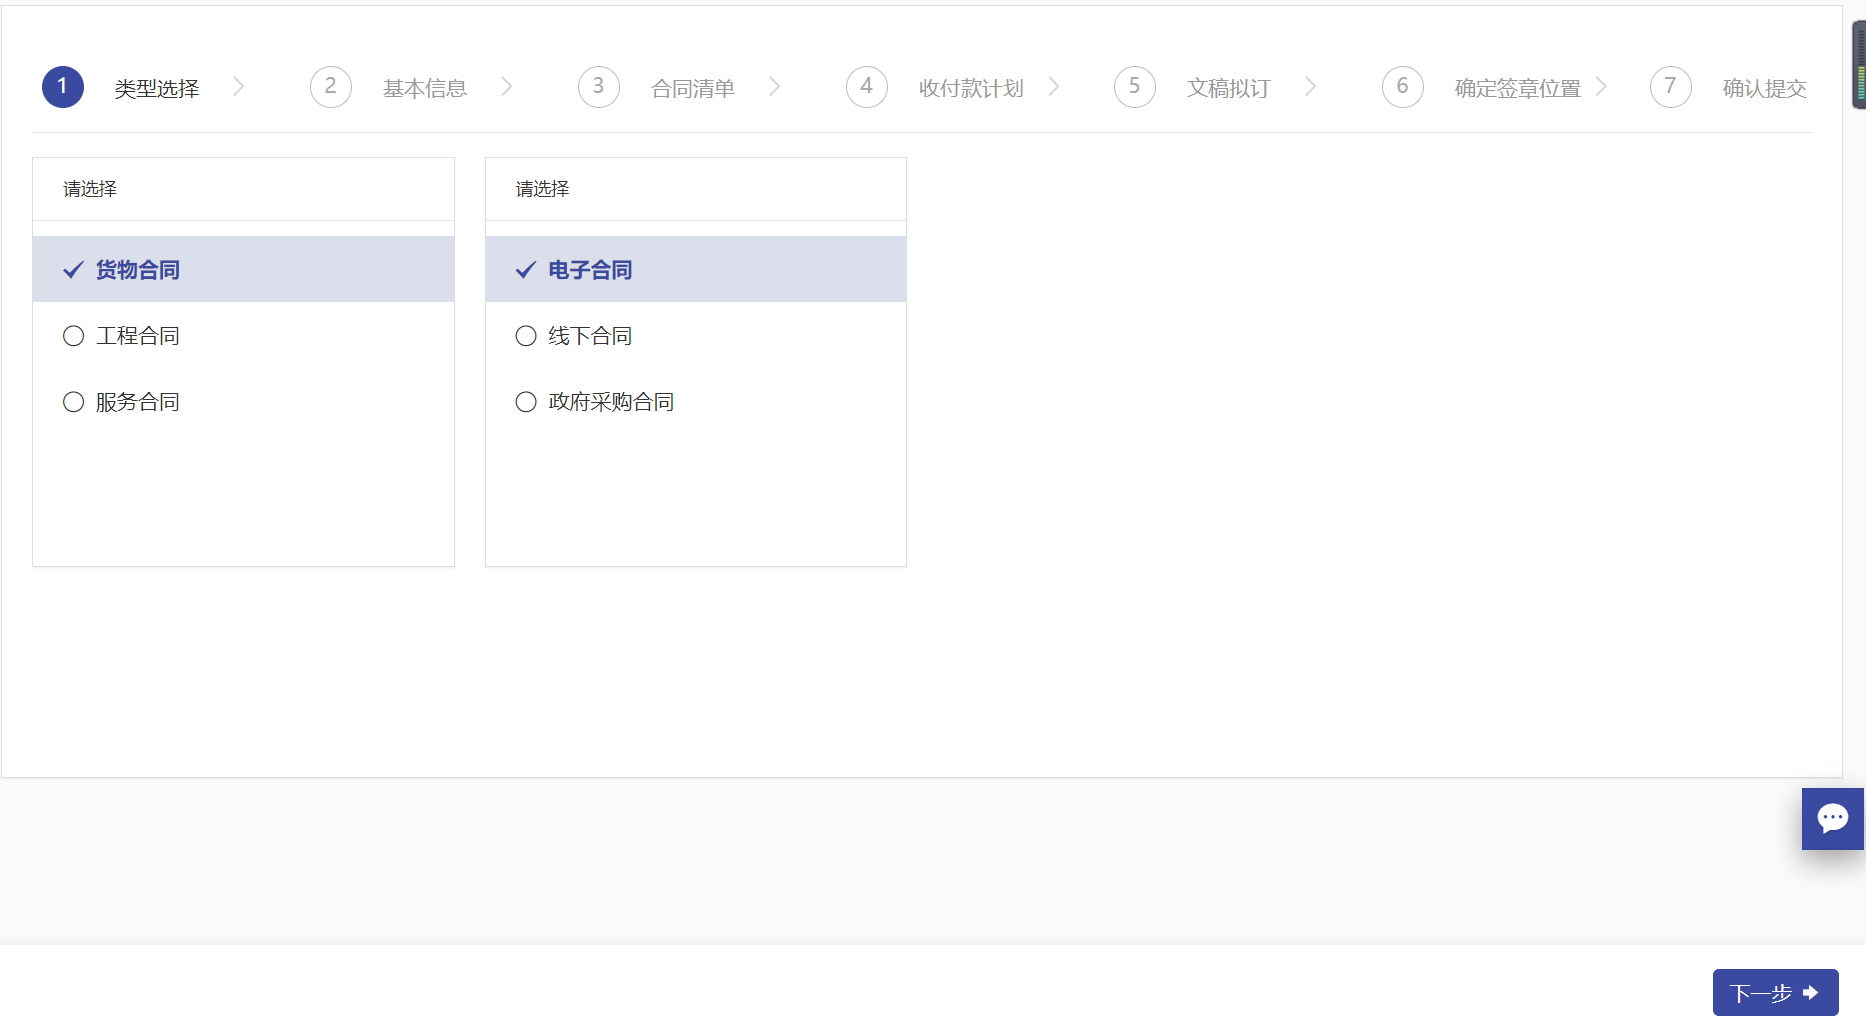The height and width of the screenshot is (1023, 1866).
Task: Select the 服务合同 radio option
Action: point(74,402)
